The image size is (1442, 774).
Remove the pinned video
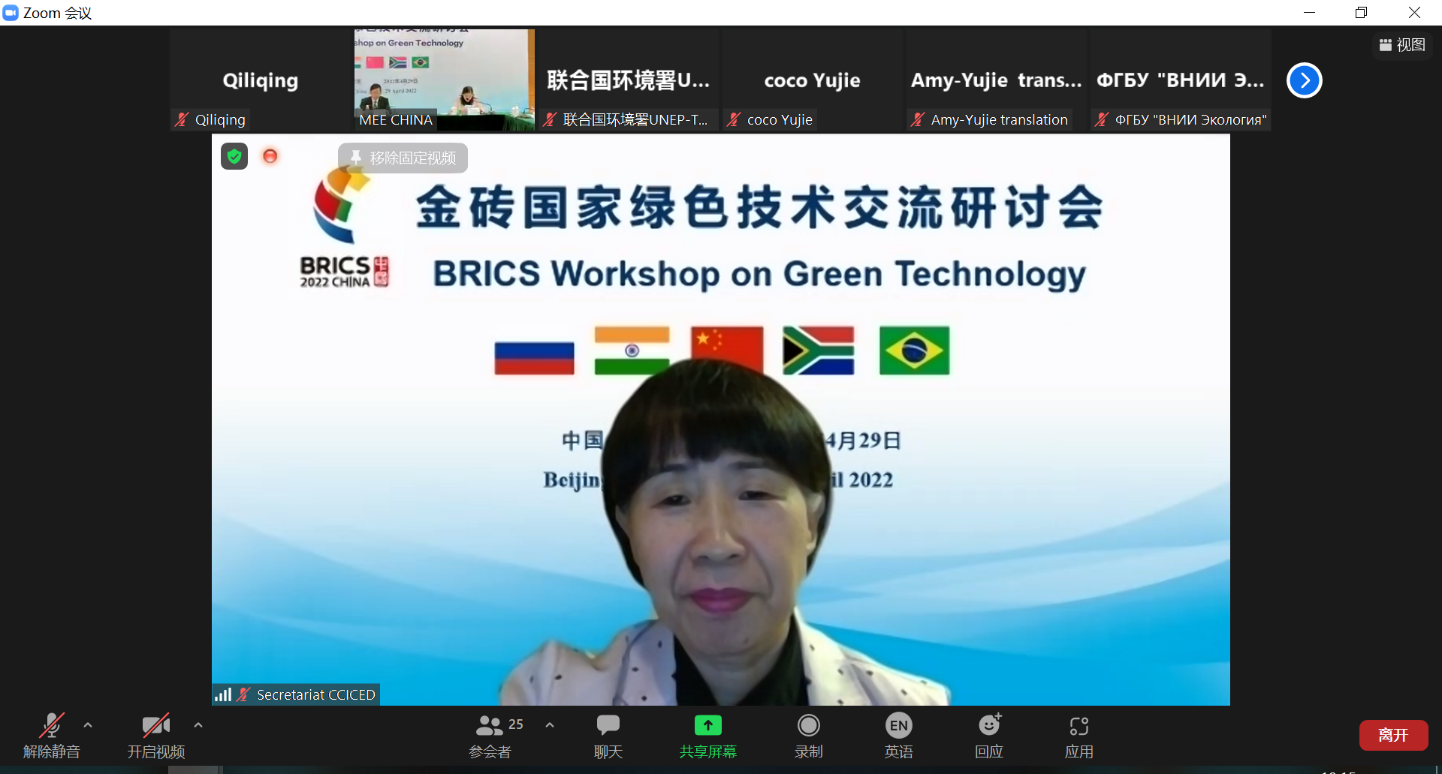click(403, 158)
